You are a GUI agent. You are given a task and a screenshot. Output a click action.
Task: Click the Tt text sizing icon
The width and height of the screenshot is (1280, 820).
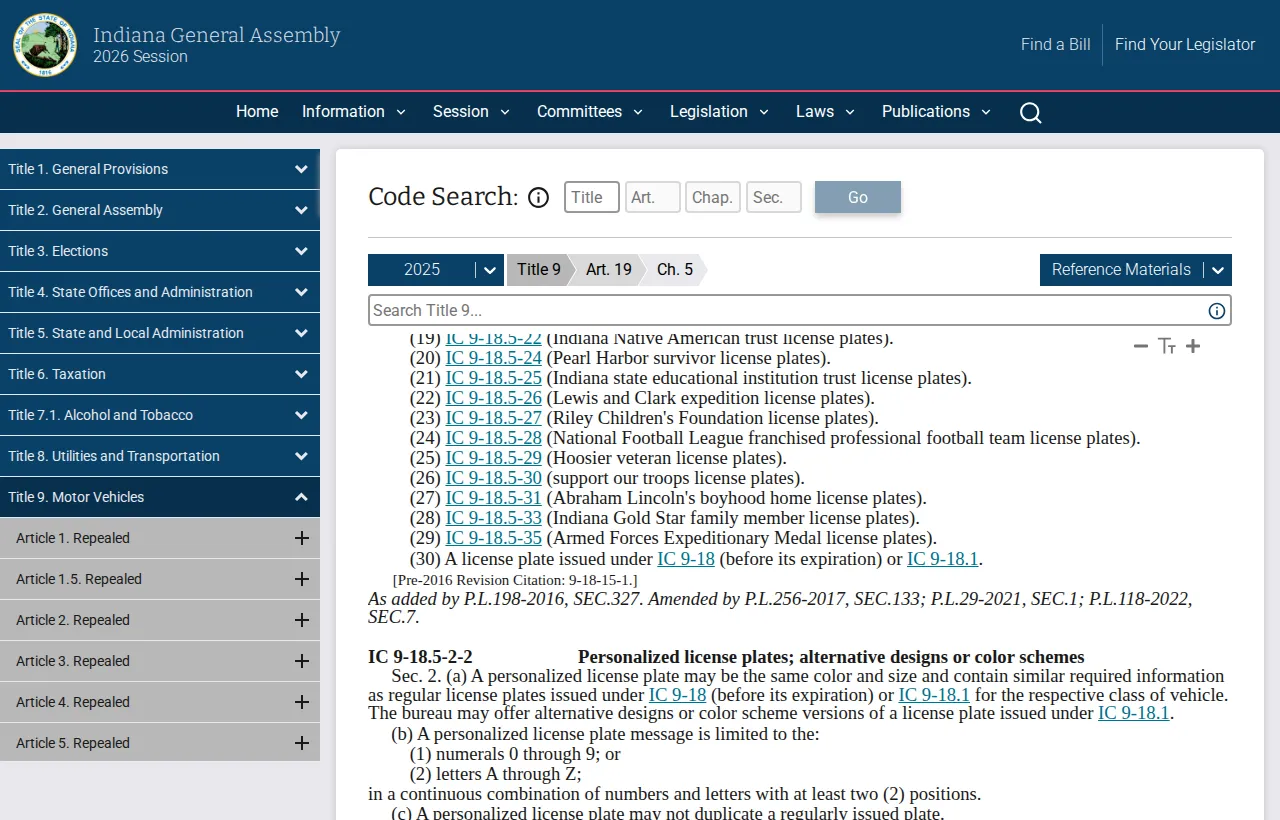pyautogui.click(x=1166, y=346)
